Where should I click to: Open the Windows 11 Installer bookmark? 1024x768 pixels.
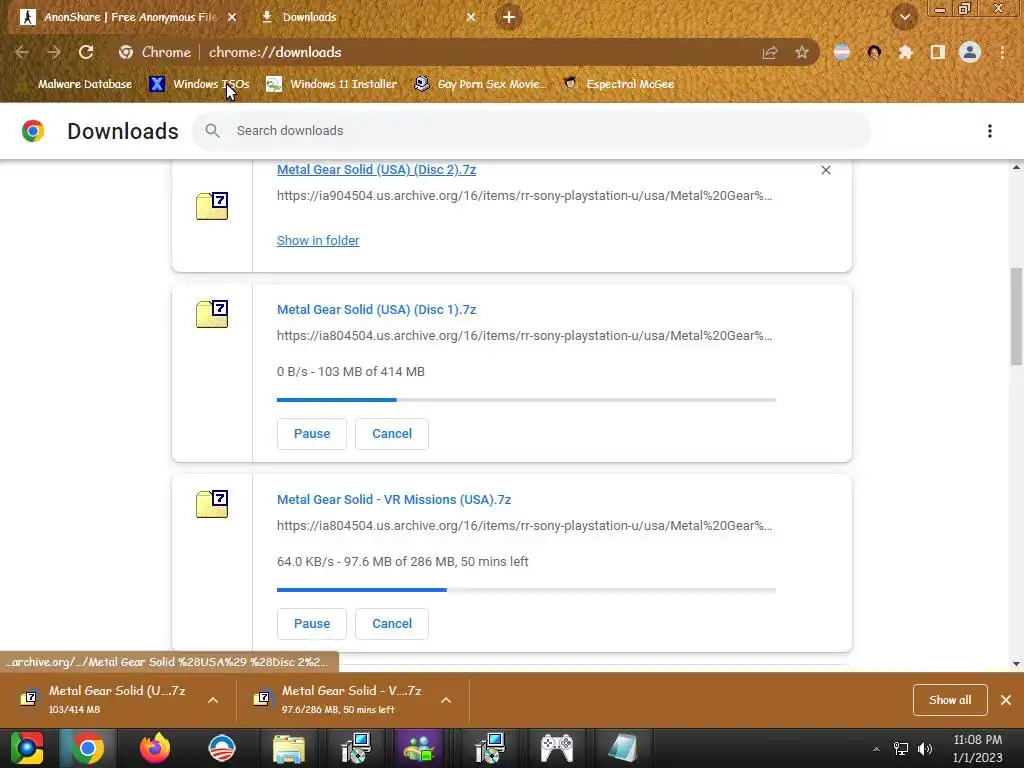click(332, 84)
